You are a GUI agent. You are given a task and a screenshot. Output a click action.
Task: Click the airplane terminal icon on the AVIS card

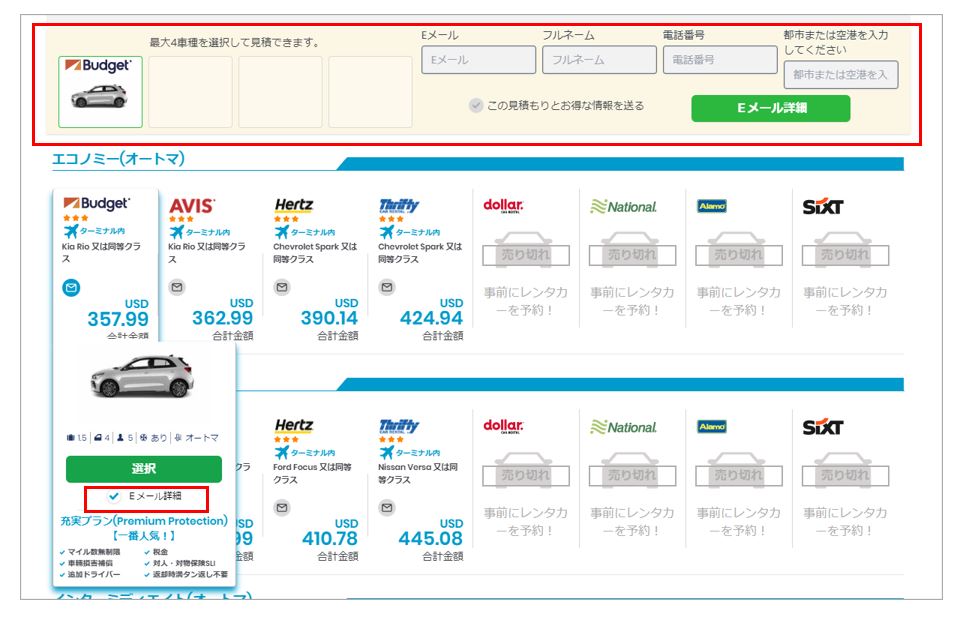click(x=177, y=232)
